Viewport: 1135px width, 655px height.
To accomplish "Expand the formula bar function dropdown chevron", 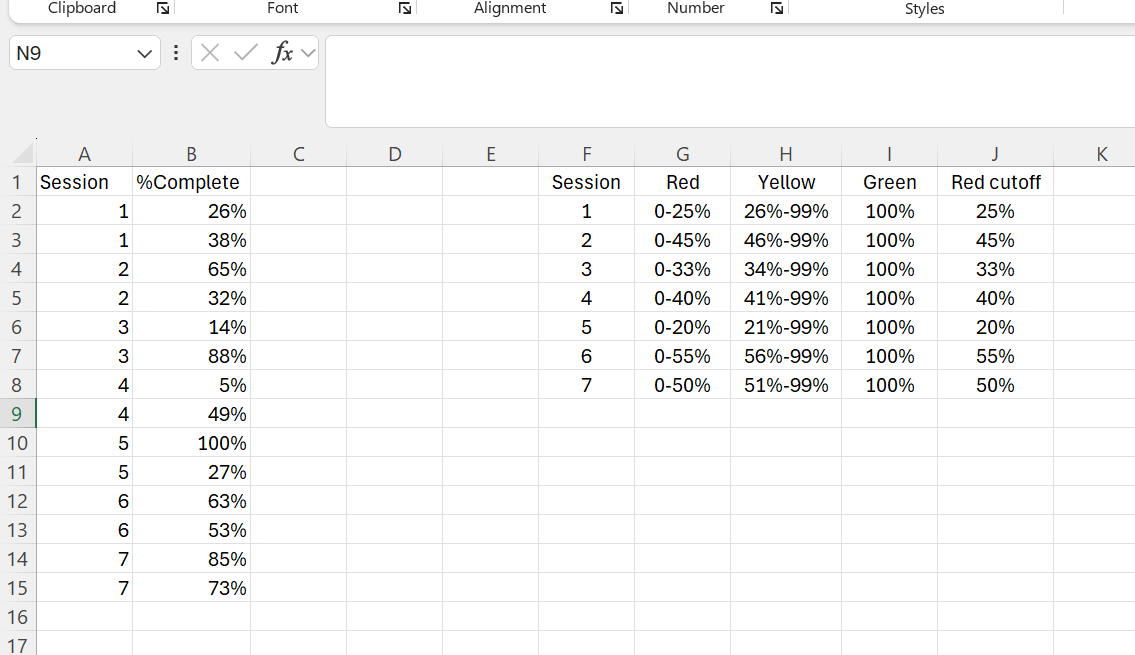I will coord(308,53).
